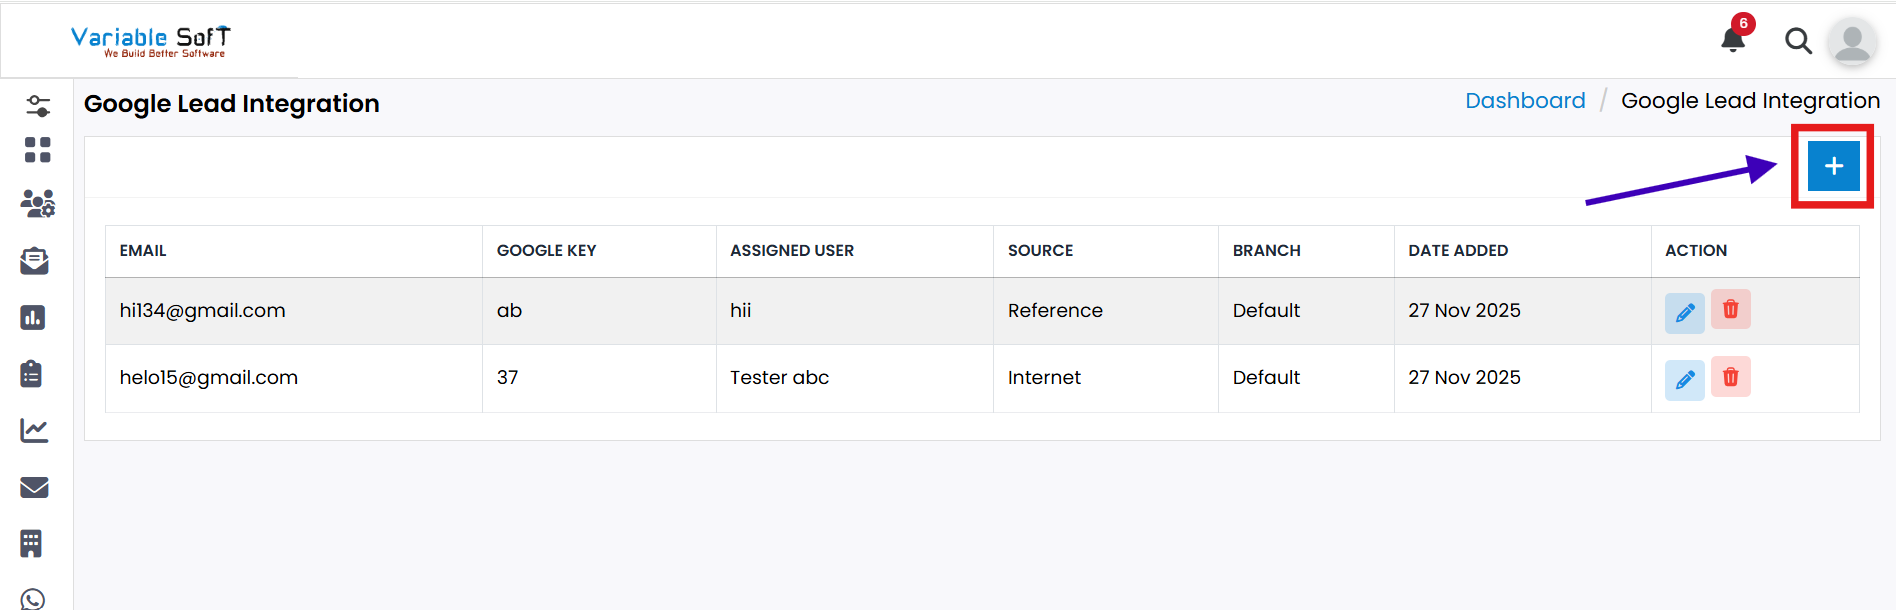This screenshot has height=610, width=1896.
Task: Click assigned user hii
Action: [740, 311]
